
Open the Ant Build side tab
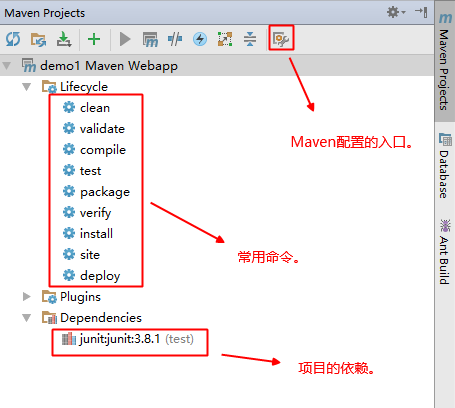pyautogui.click(x=445, y=252)
